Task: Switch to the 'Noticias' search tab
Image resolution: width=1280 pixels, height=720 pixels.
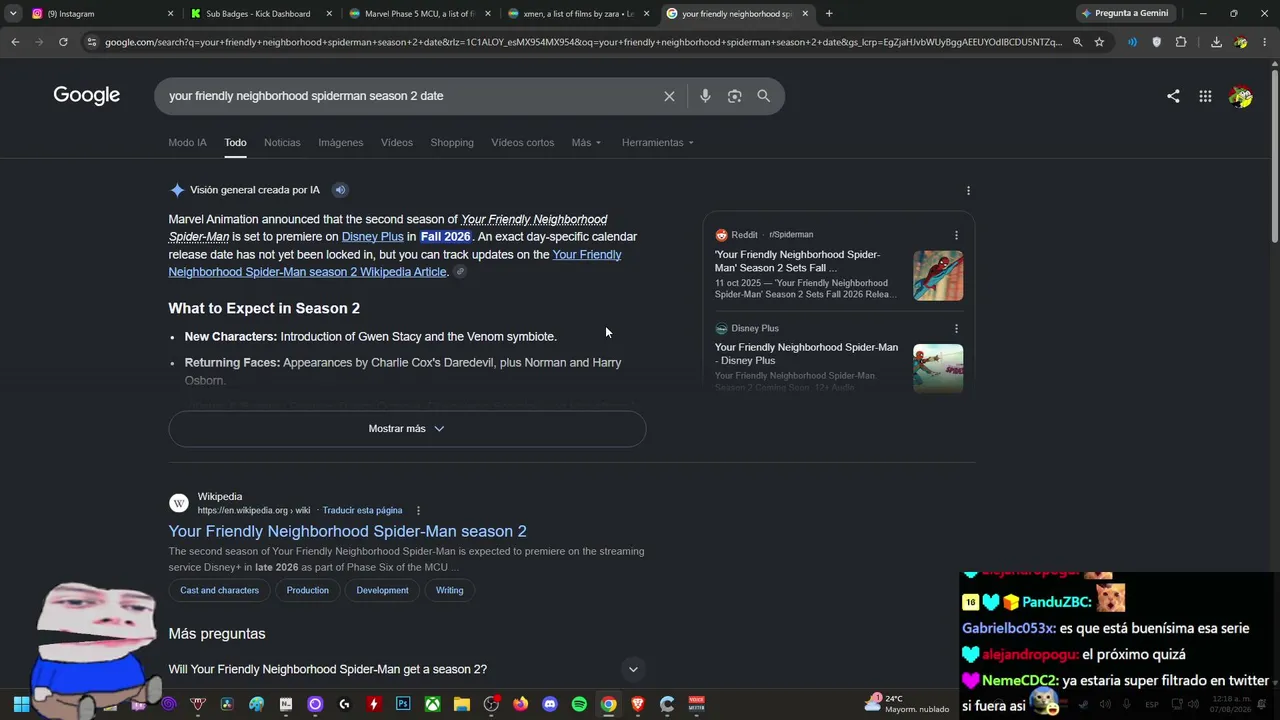Action: point(282,143)
